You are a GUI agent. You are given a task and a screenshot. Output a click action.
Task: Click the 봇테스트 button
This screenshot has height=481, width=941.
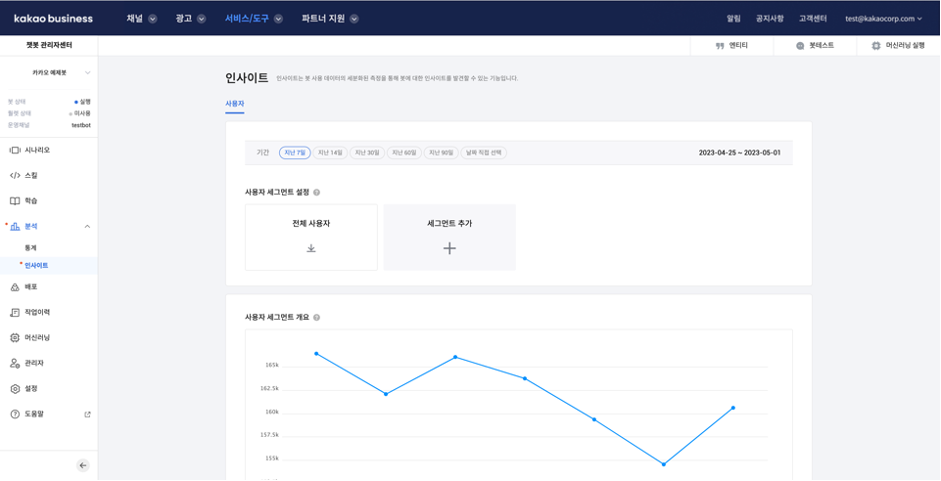coord(814,46)
